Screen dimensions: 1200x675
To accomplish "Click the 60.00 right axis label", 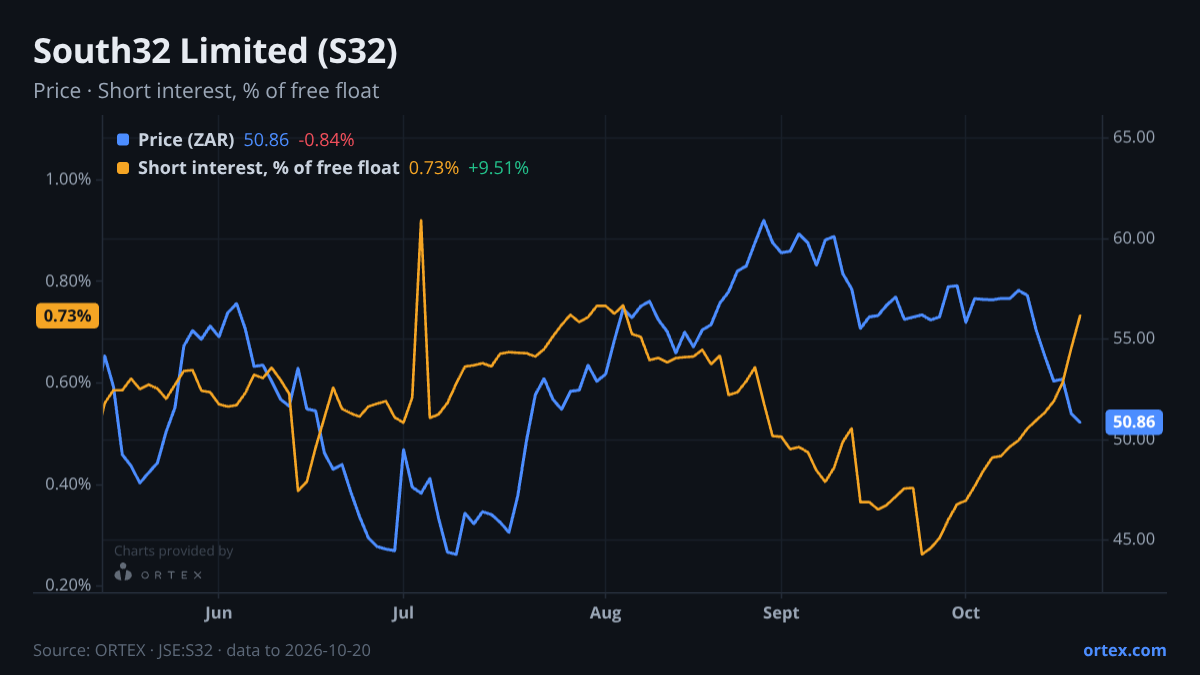I will tap(1134, 238).
